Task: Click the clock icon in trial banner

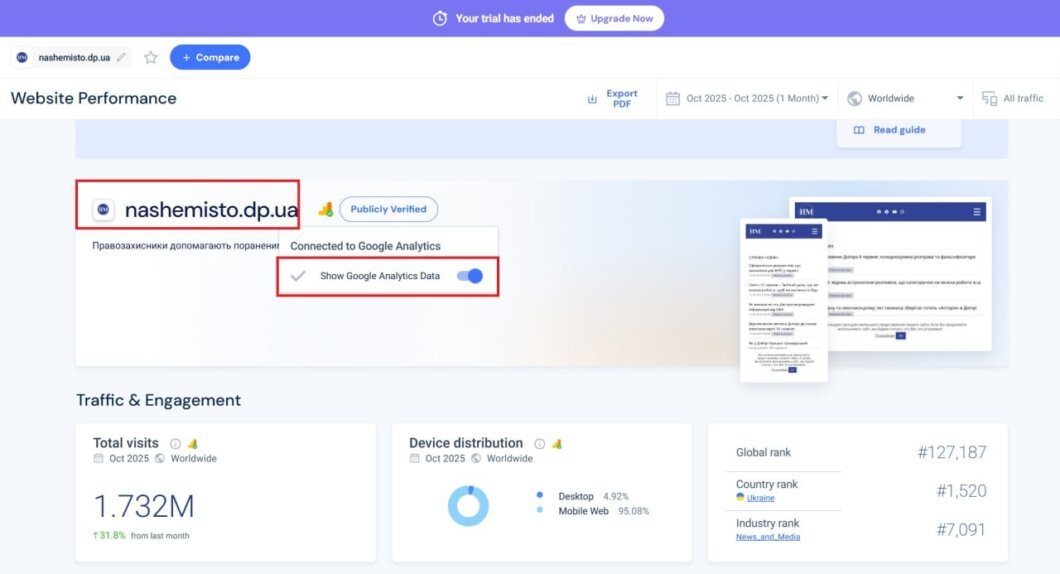Action: pos(440,18)
